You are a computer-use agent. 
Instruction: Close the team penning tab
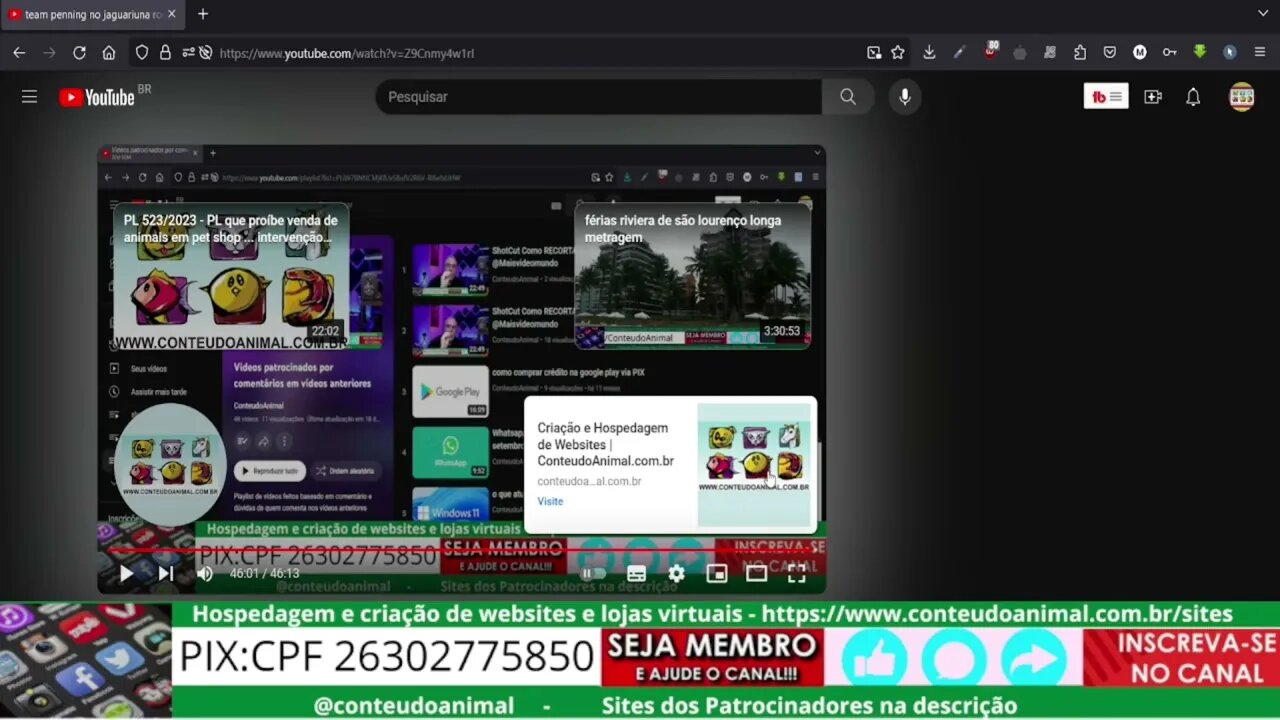pos(172,15)
